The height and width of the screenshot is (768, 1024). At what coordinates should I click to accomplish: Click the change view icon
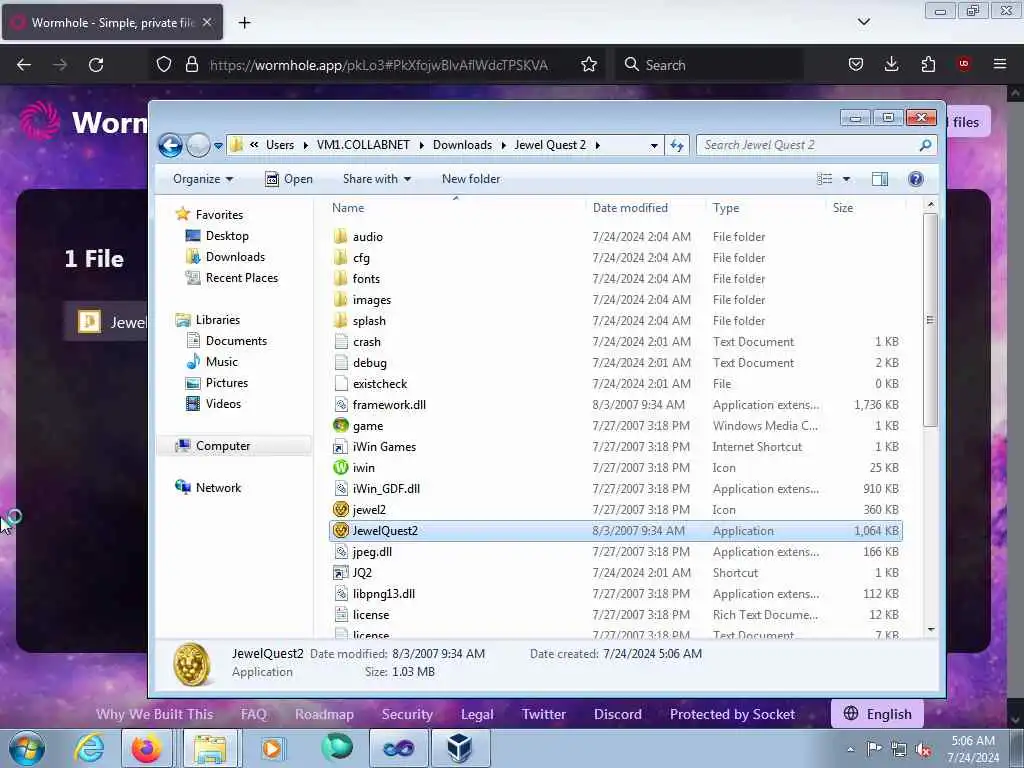(825, 179)
